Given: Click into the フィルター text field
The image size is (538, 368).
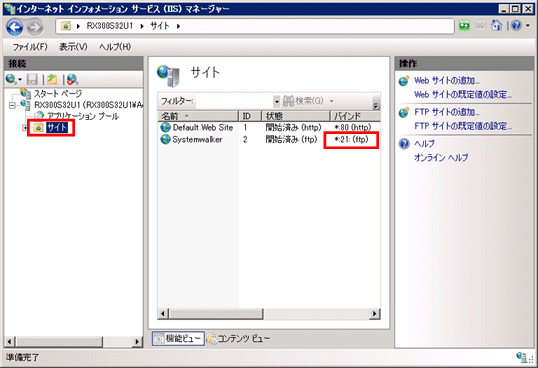Looking at the screenshot, I should pyautogui.click(x=235, y=101).
